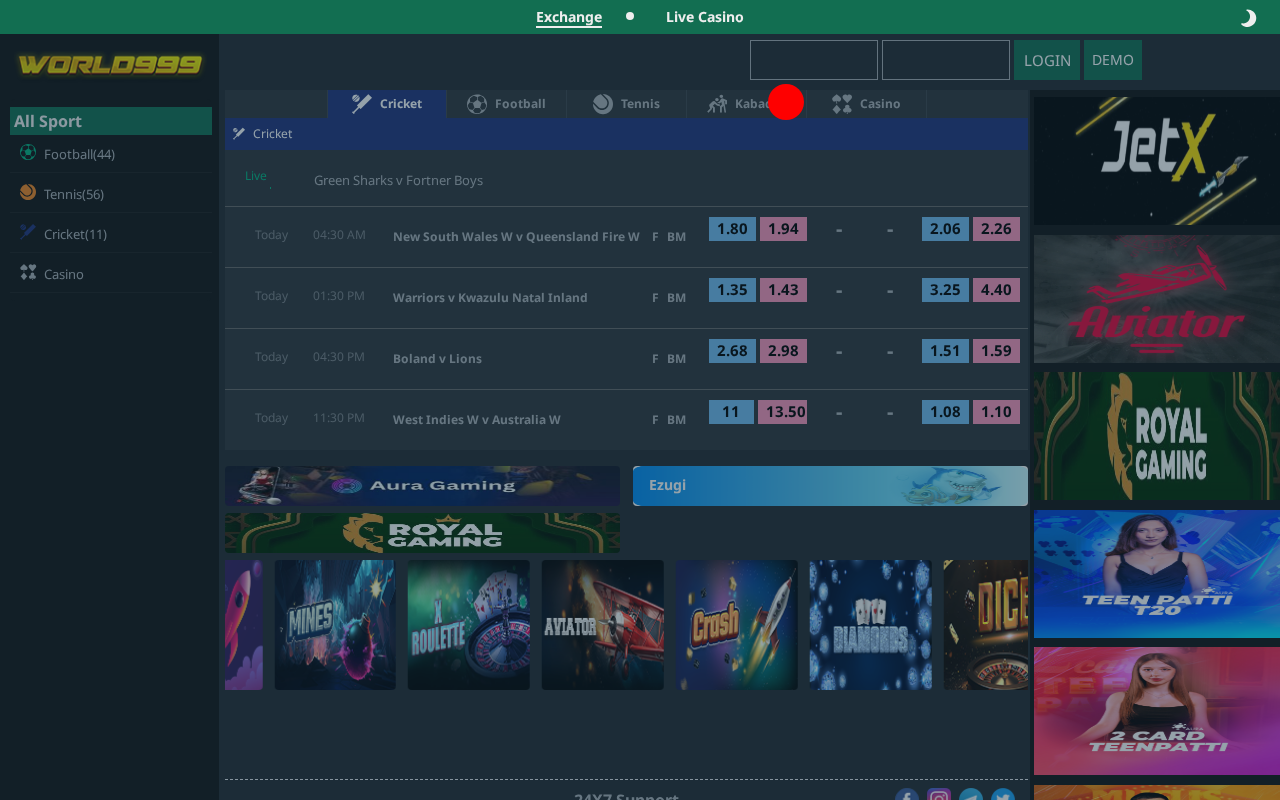This screenshot has height=800, width=1280.
Task: Open the Royal Gaming banner above Teen Patti T20
Action: pos(1157,436)
